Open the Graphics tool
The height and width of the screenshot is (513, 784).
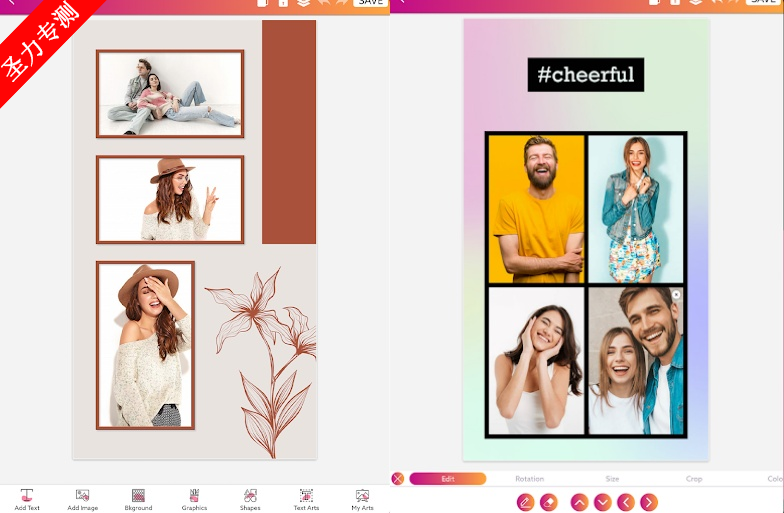point(194,500)
